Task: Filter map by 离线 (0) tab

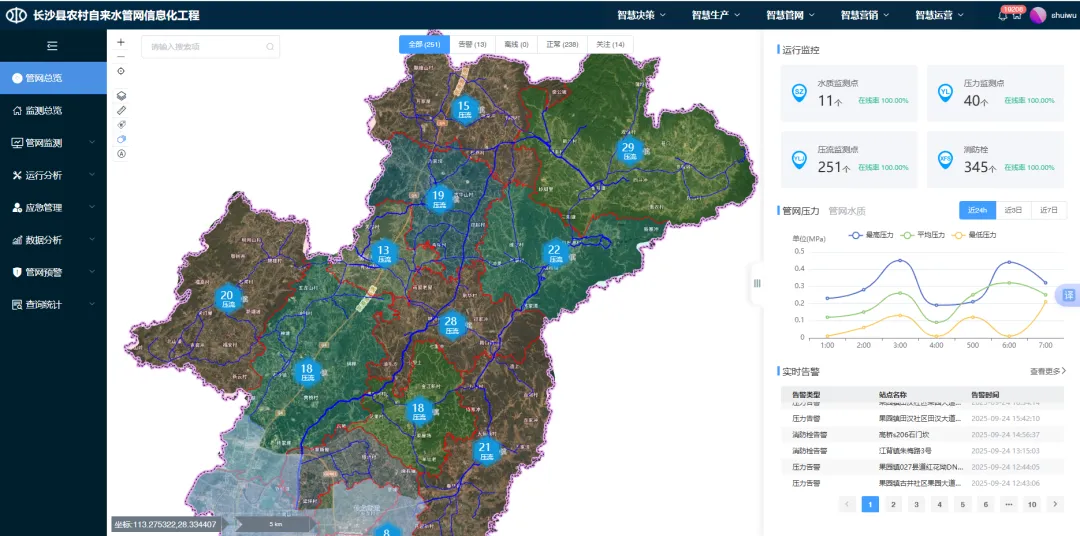Action: click(516, 45)
